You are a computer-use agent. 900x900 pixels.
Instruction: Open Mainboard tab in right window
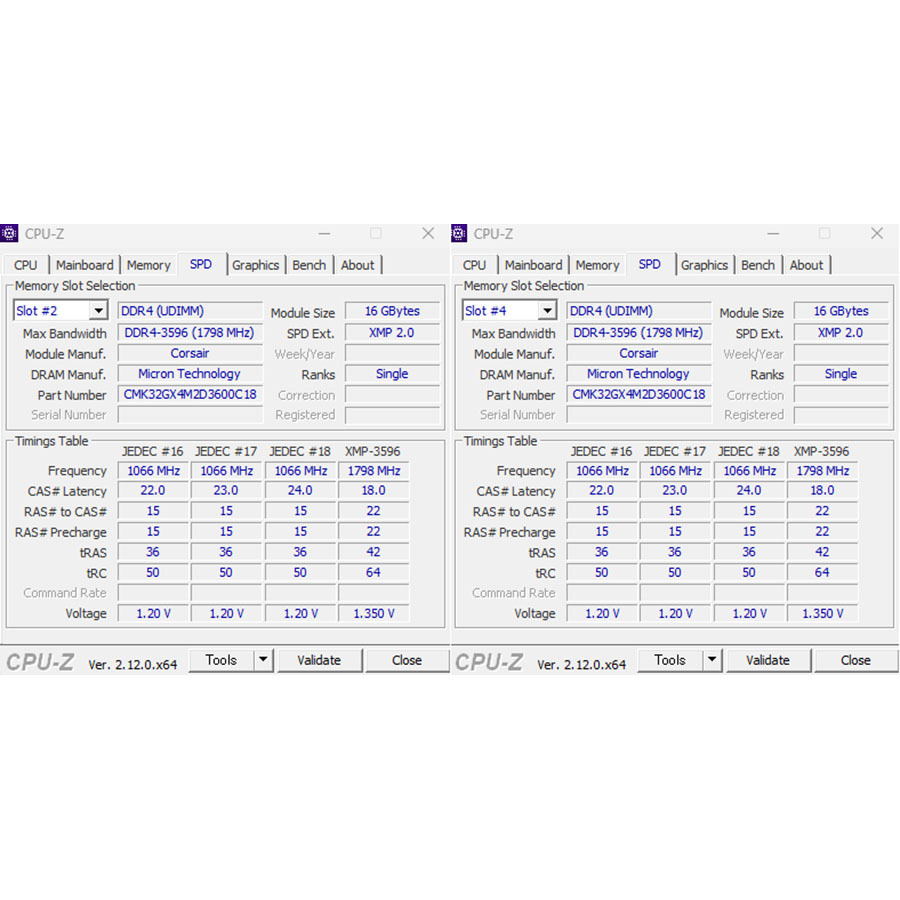(x=533, y=265)
